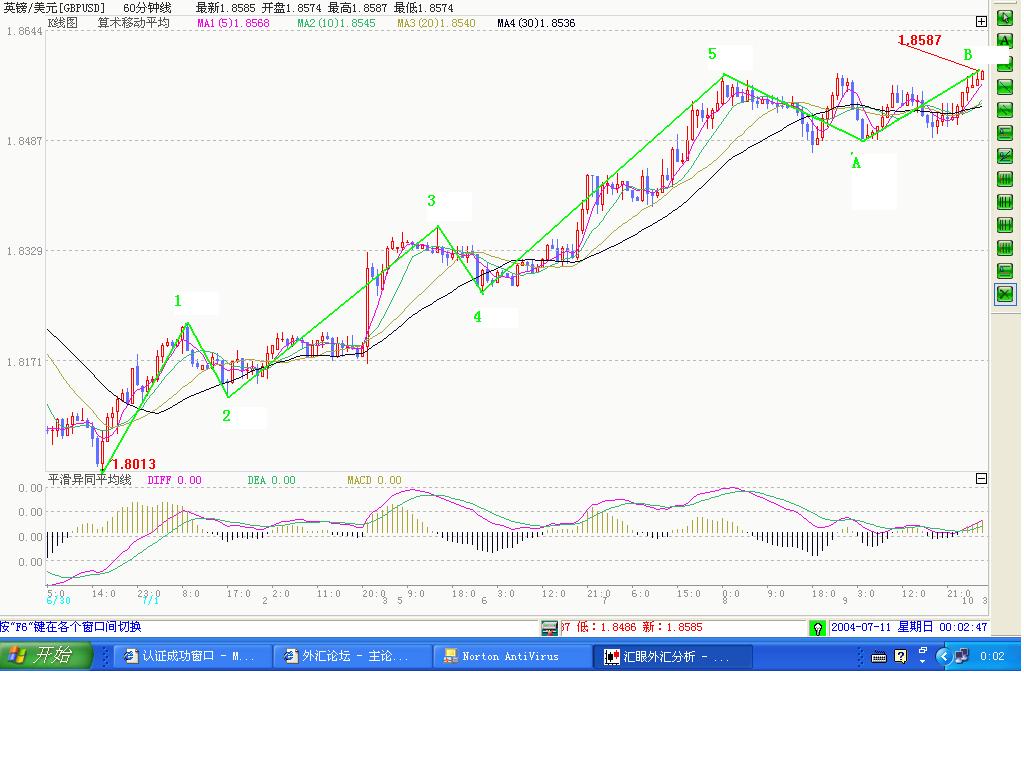Click the 60分钟线 timeframe label
This screenshot has width=1024, height=768.
148,8
